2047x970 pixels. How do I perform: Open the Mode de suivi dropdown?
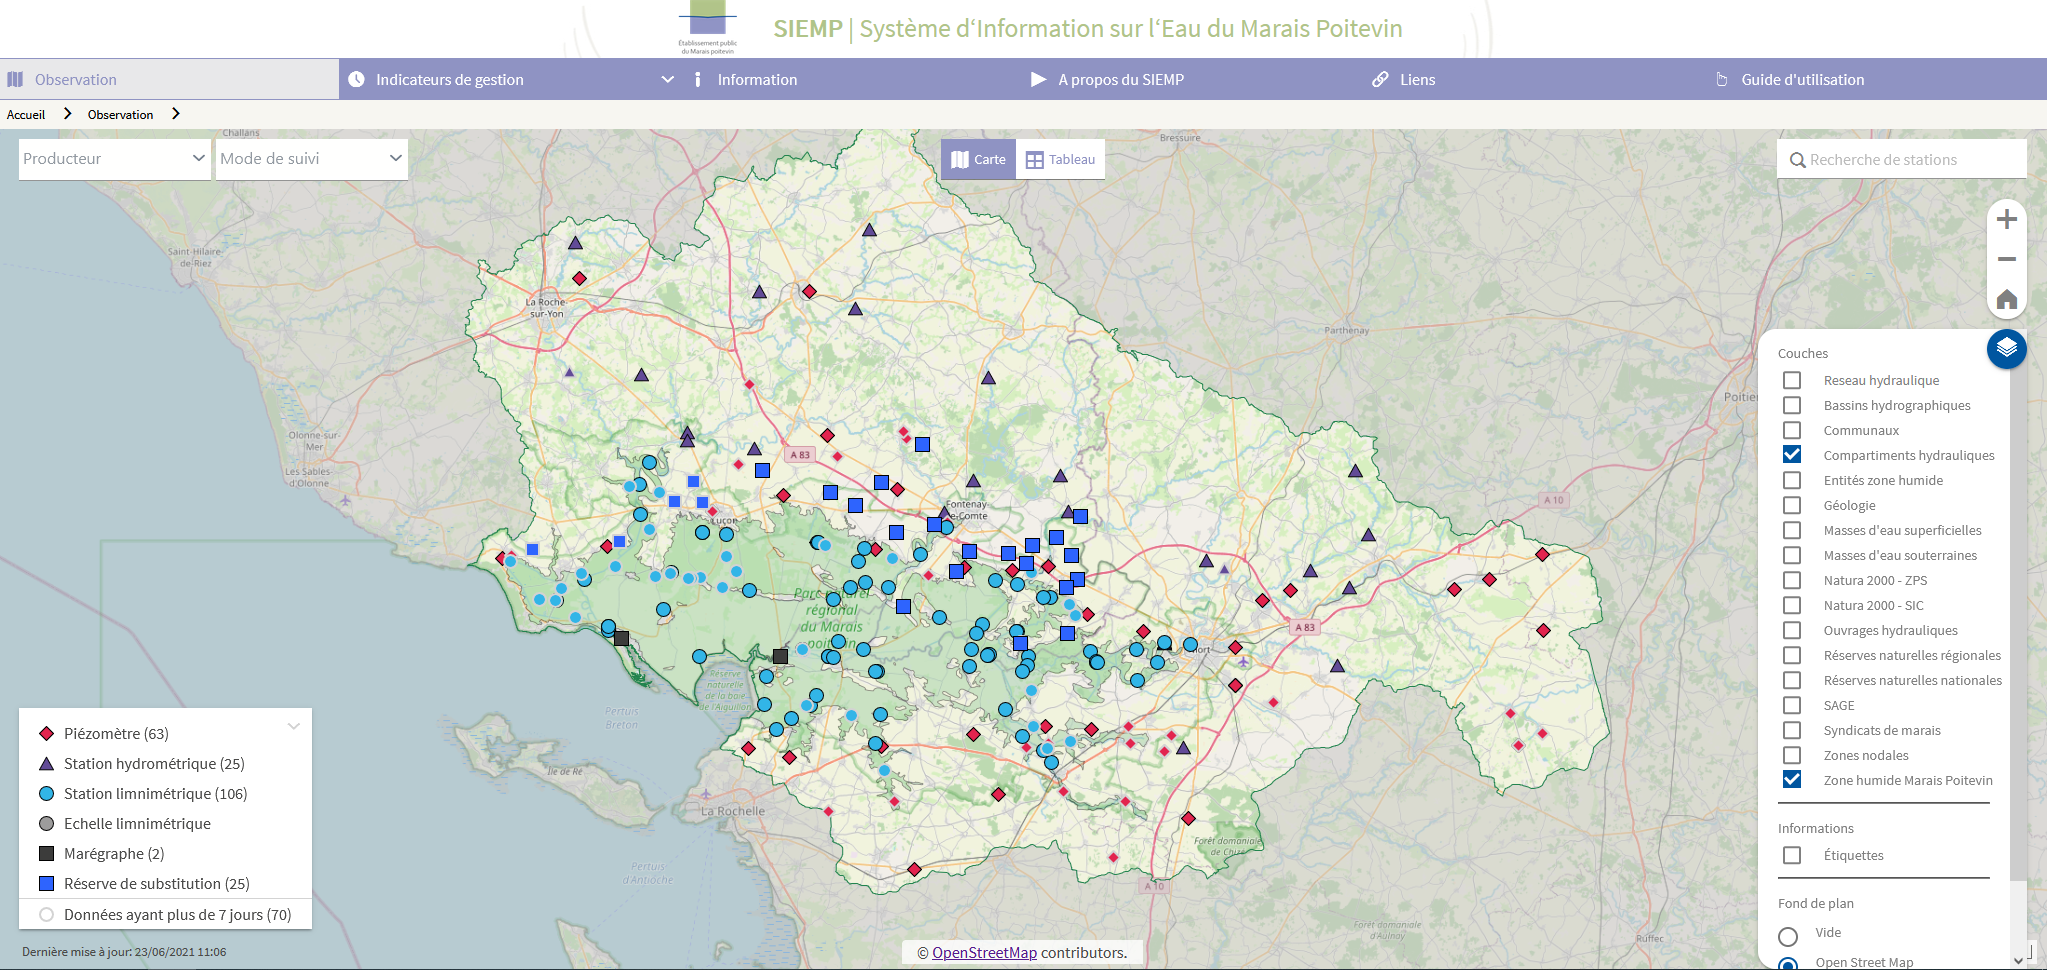click(x=312, y=159)
